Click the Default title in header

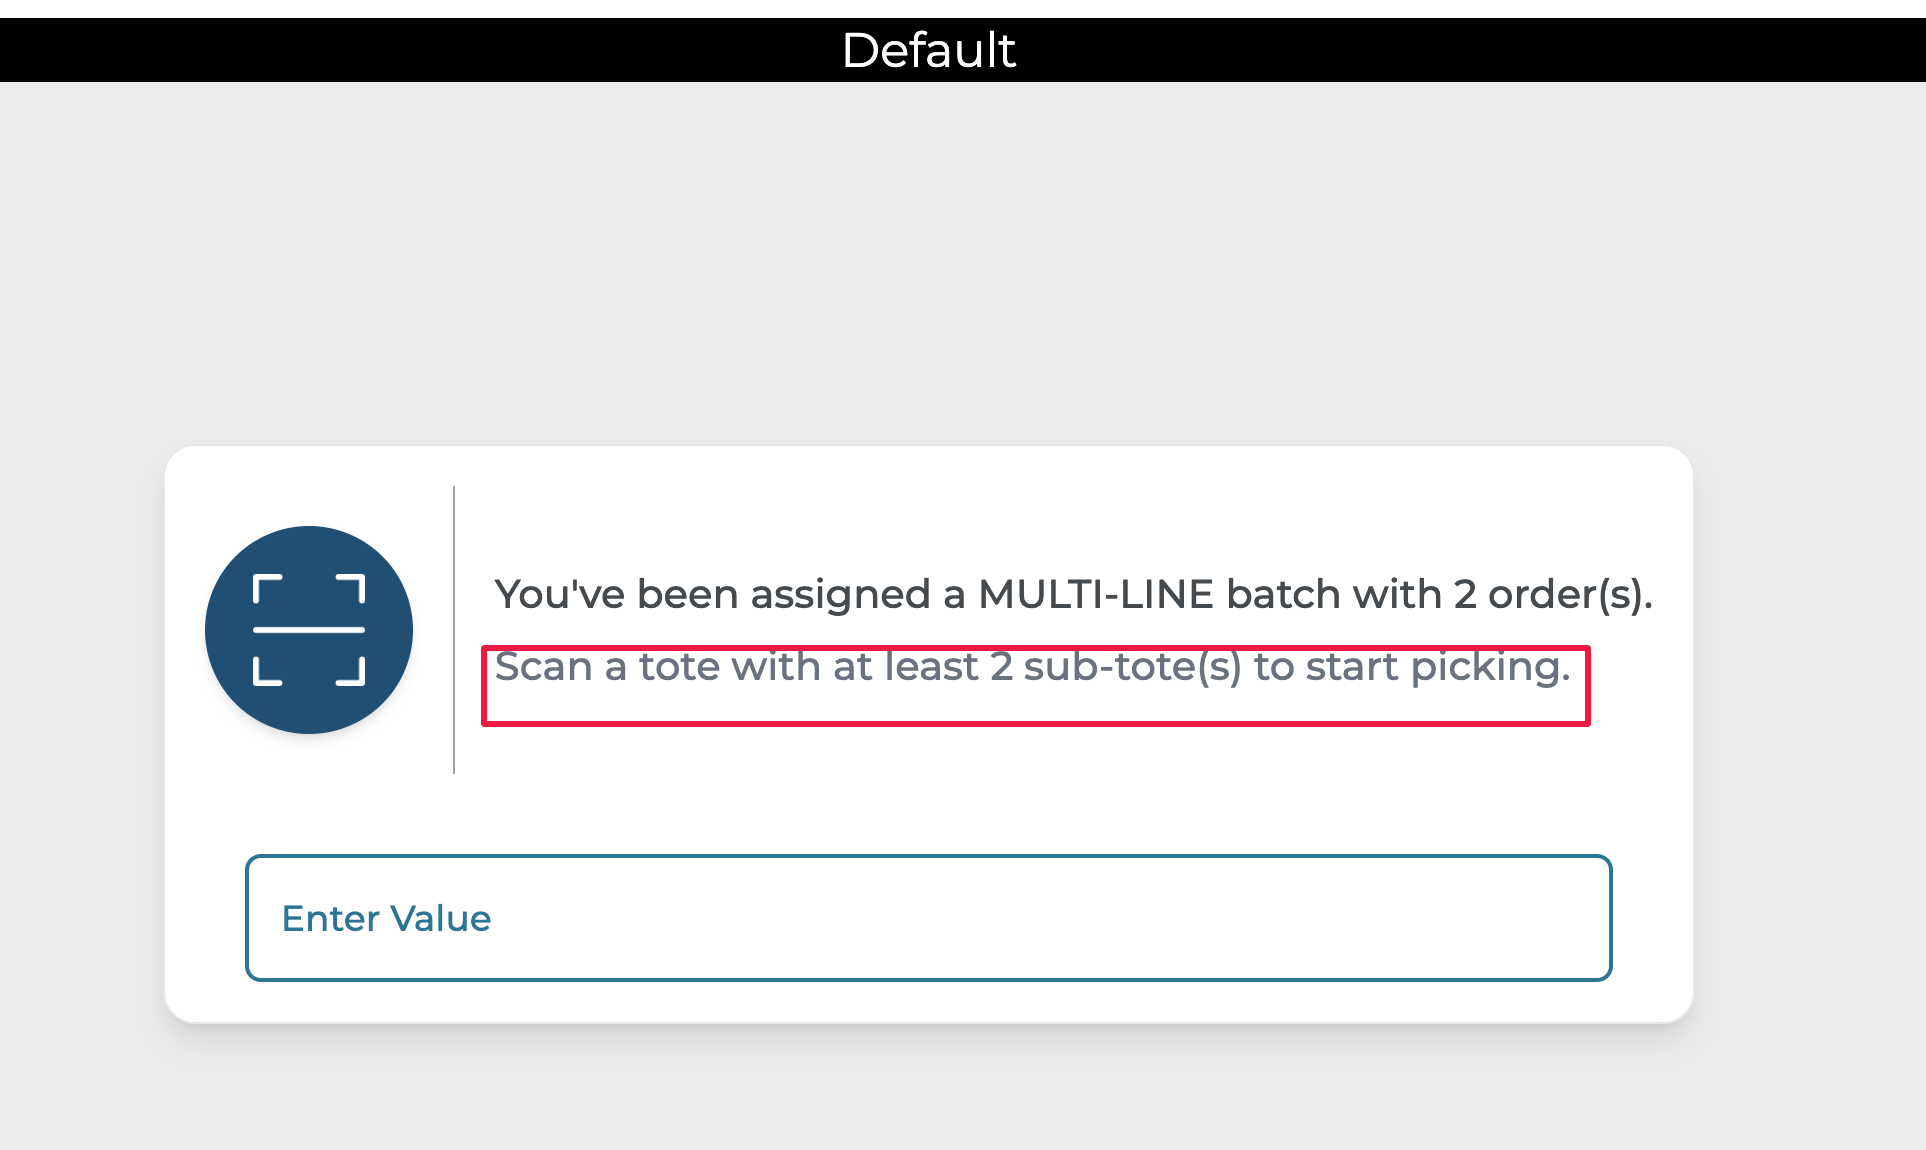[928, 50]
